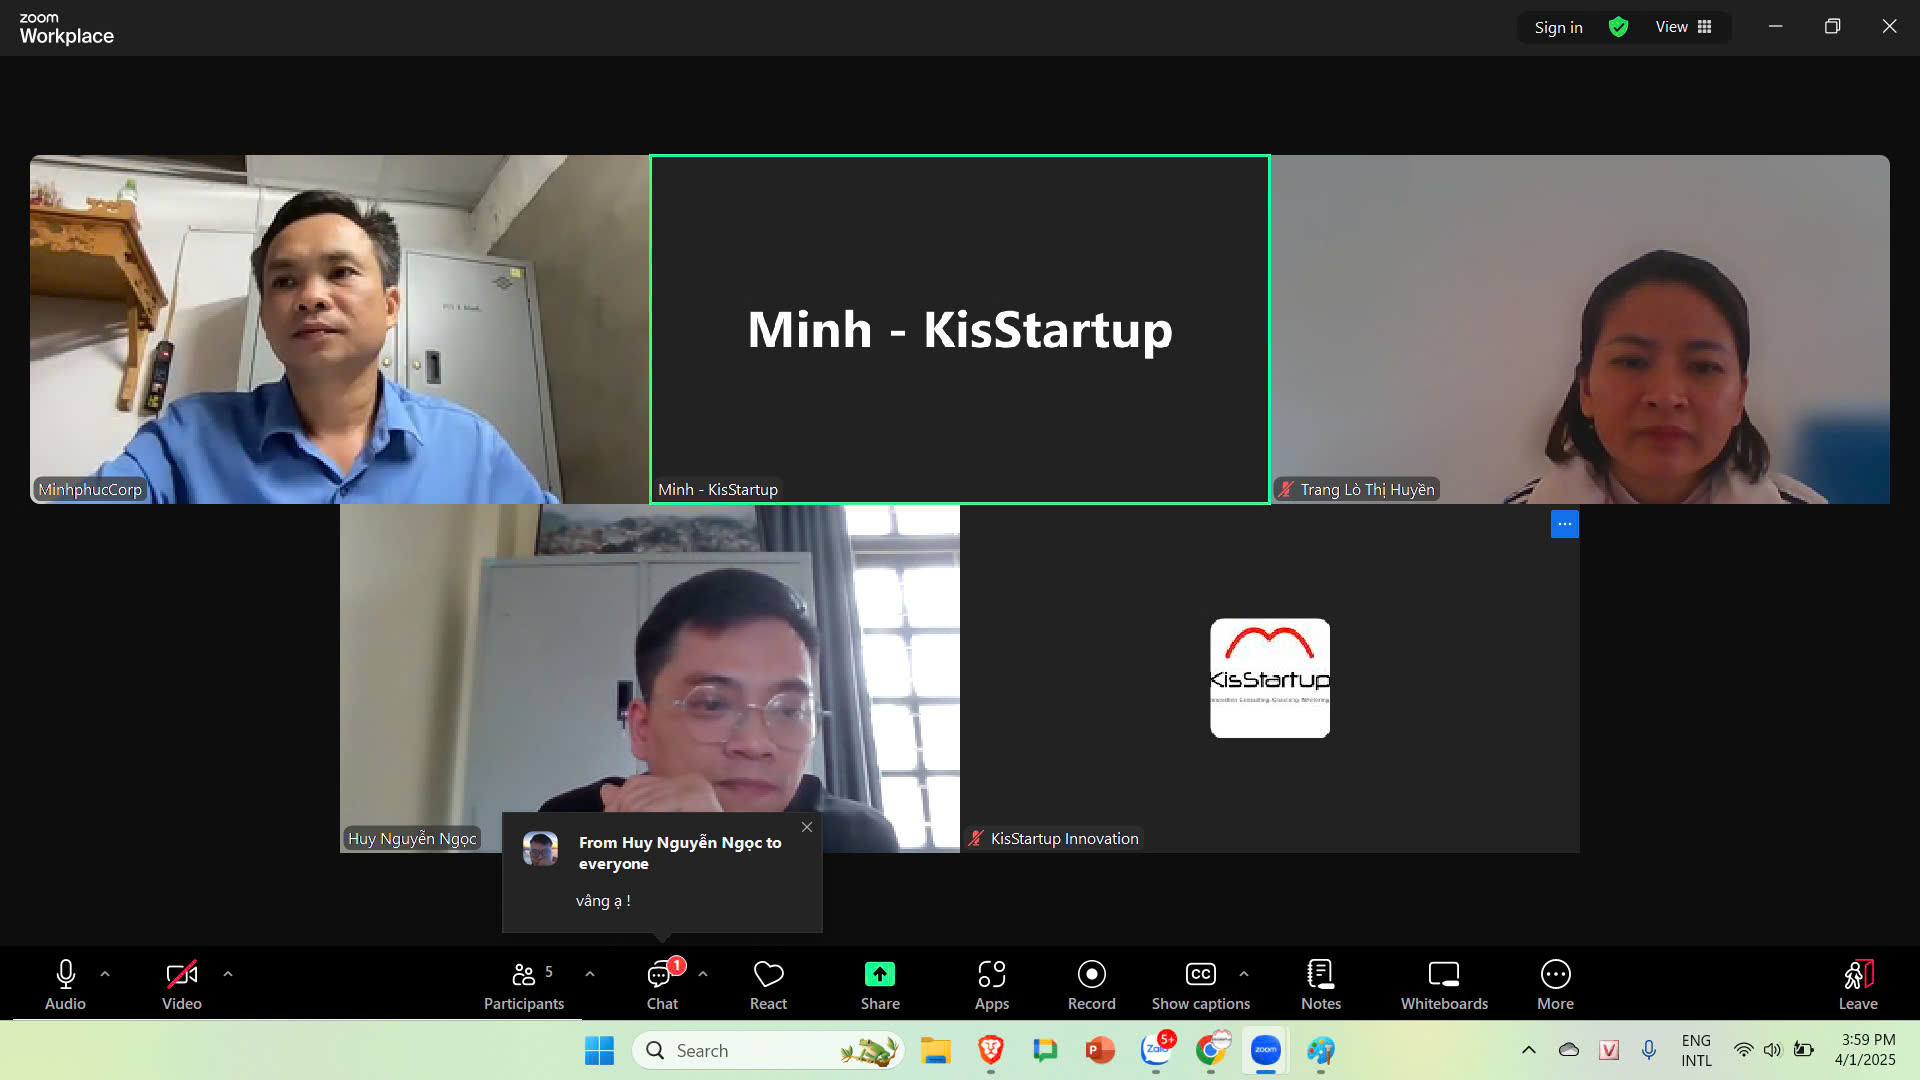Open the system volume control
1920x1080 pixels.
point(1772,1050)
